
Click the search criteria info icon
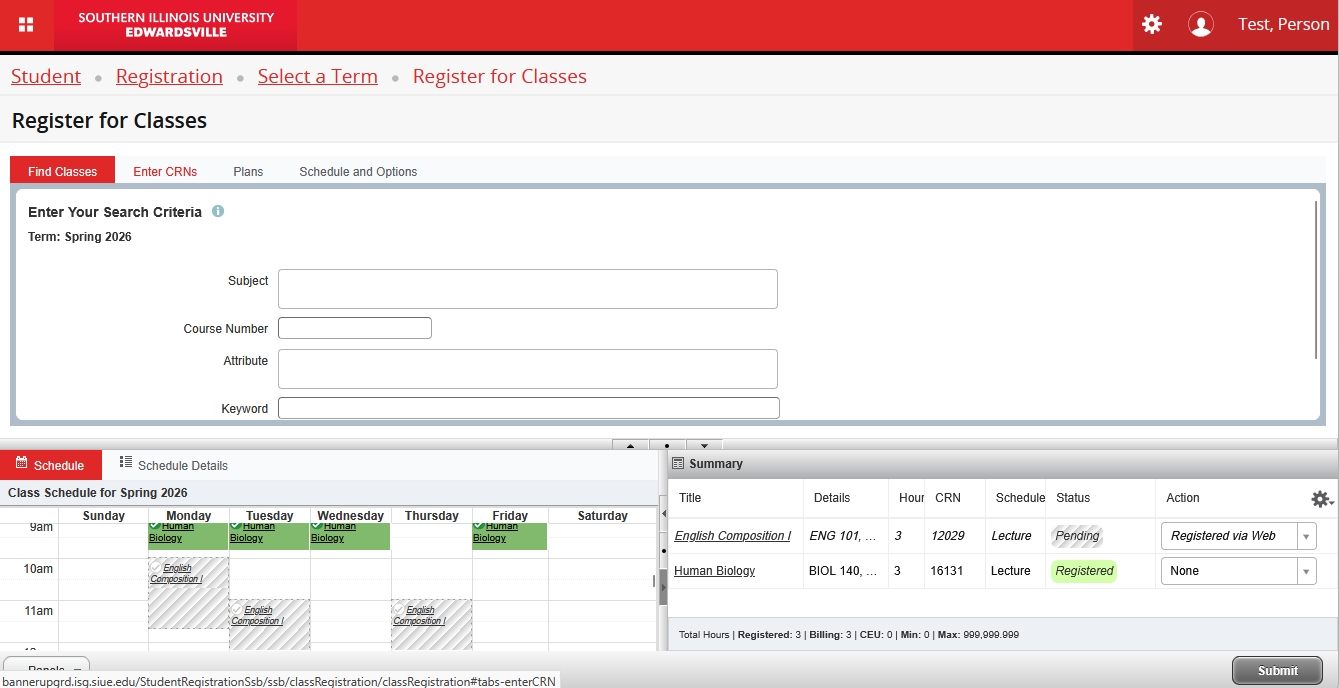218,212
